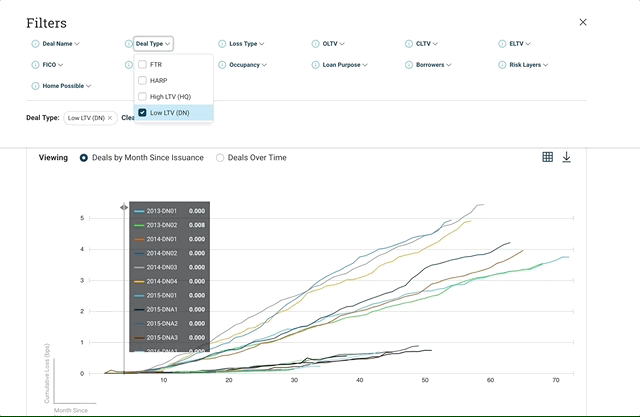Open the Borrowers filter dropdown
This screenshot has width=640, height=417.
tap(433, 65)
